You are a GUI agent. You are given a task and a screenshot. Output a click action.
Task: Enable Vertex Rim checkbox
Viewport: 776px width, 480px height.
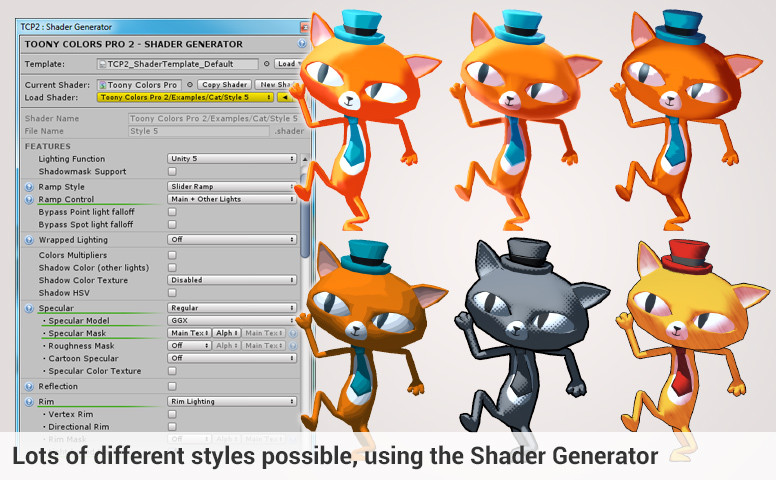[172, 414]
